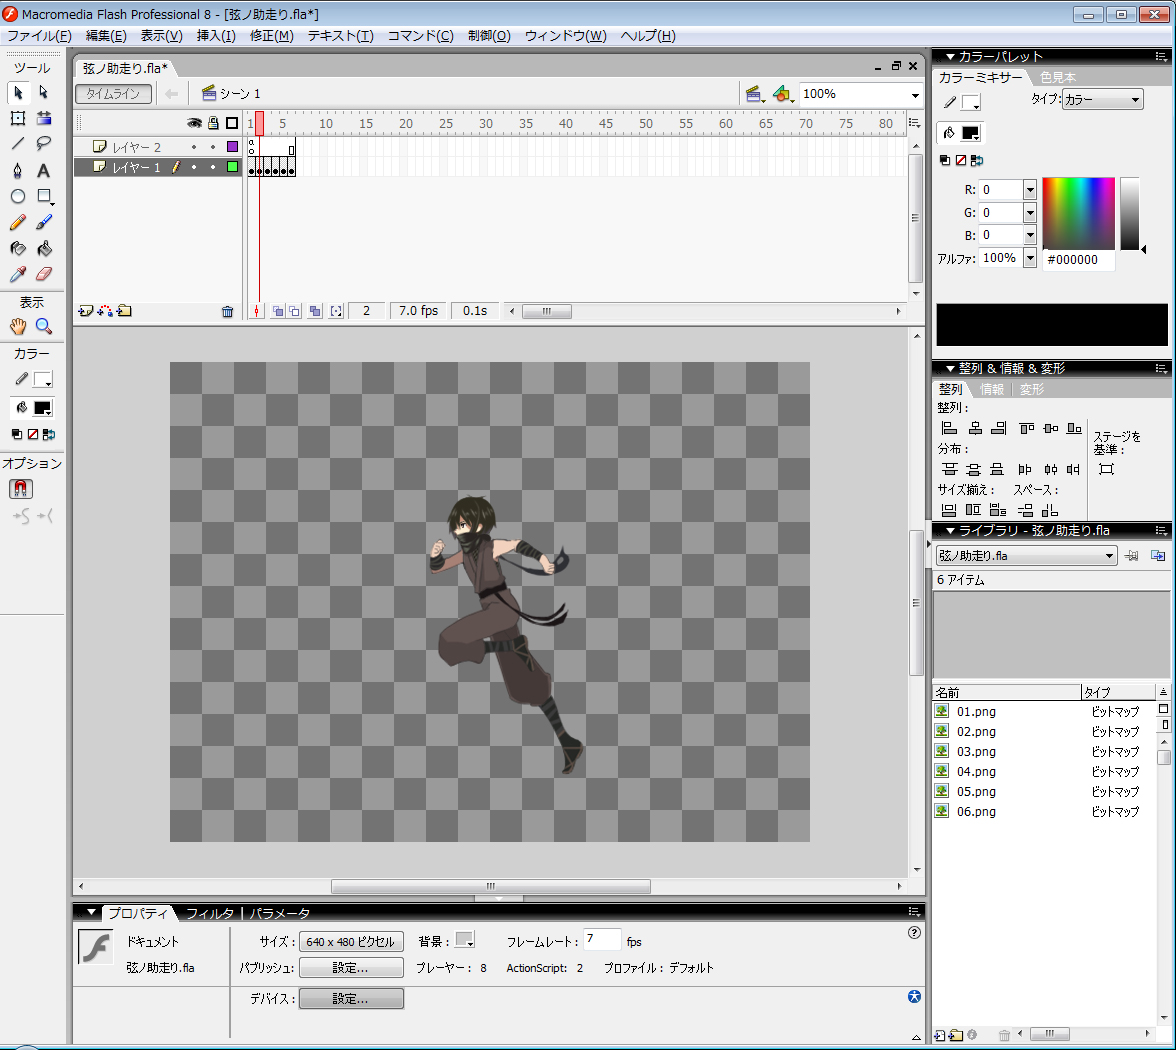Activate the Eyedropper tool
Screen dimensions: 1176x1050
click(18, 274)
